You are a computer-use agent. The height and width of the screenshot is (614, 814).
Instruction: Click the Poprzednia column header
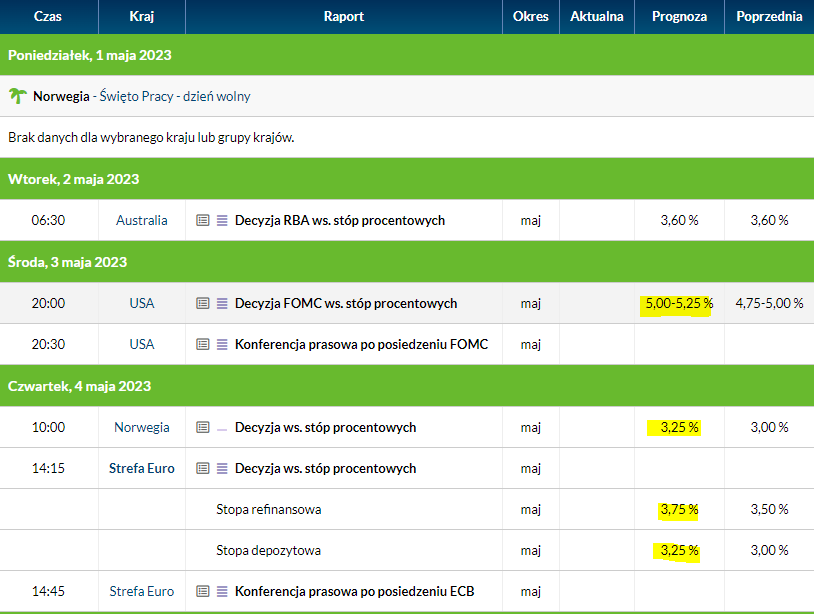pyautogui.click(x=769, y=17)
